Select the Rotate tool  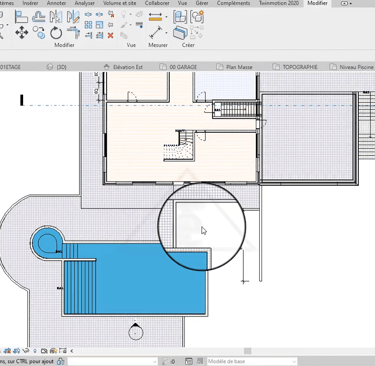tap(56, 33)
